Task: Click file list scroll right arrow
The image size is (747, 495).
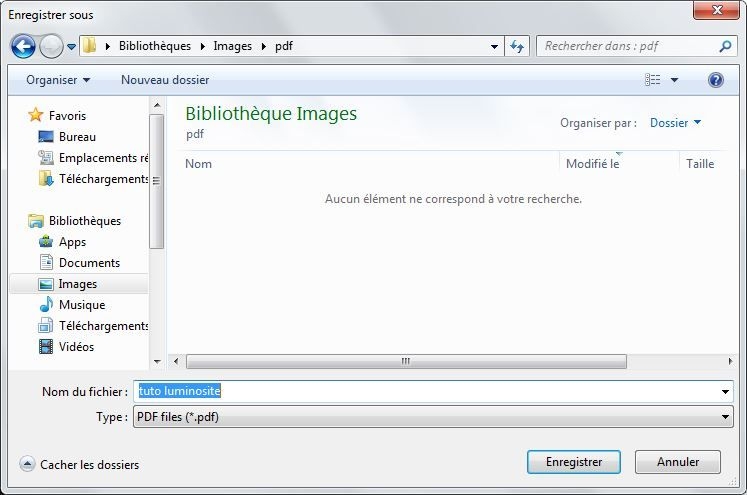Action: tap(730, 361)
